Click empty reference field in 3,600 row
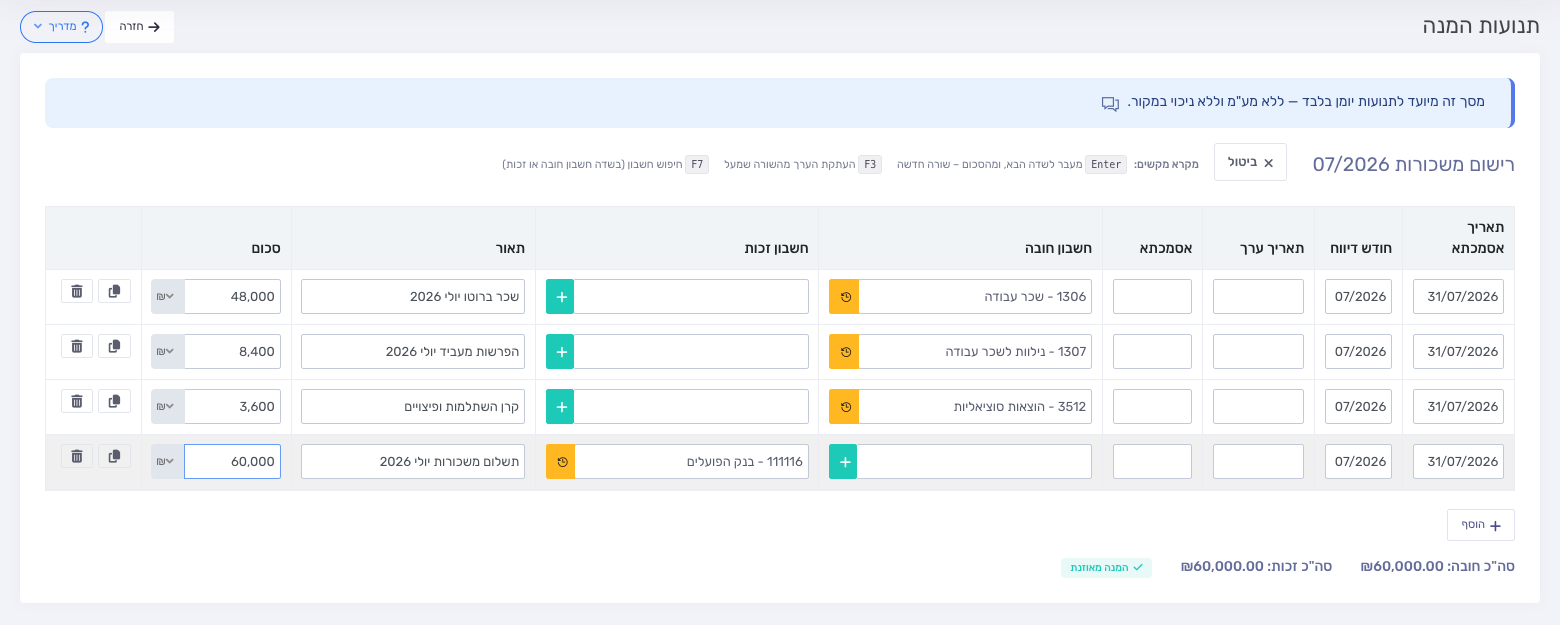This screenshot has width=1560, height=625. click(1152, 407)
